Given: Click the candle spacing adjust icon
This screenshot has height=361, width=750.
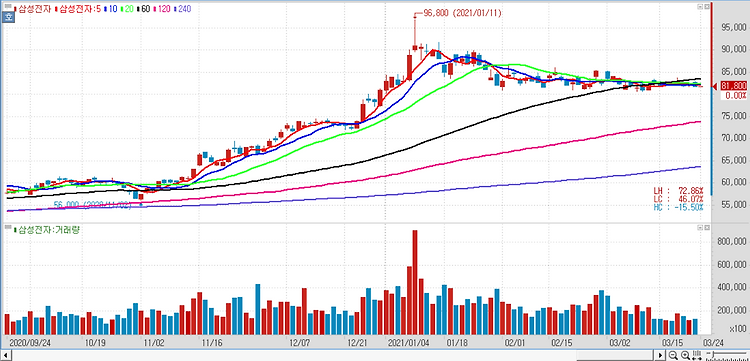Looking at the screenshot, I should 697,355.
